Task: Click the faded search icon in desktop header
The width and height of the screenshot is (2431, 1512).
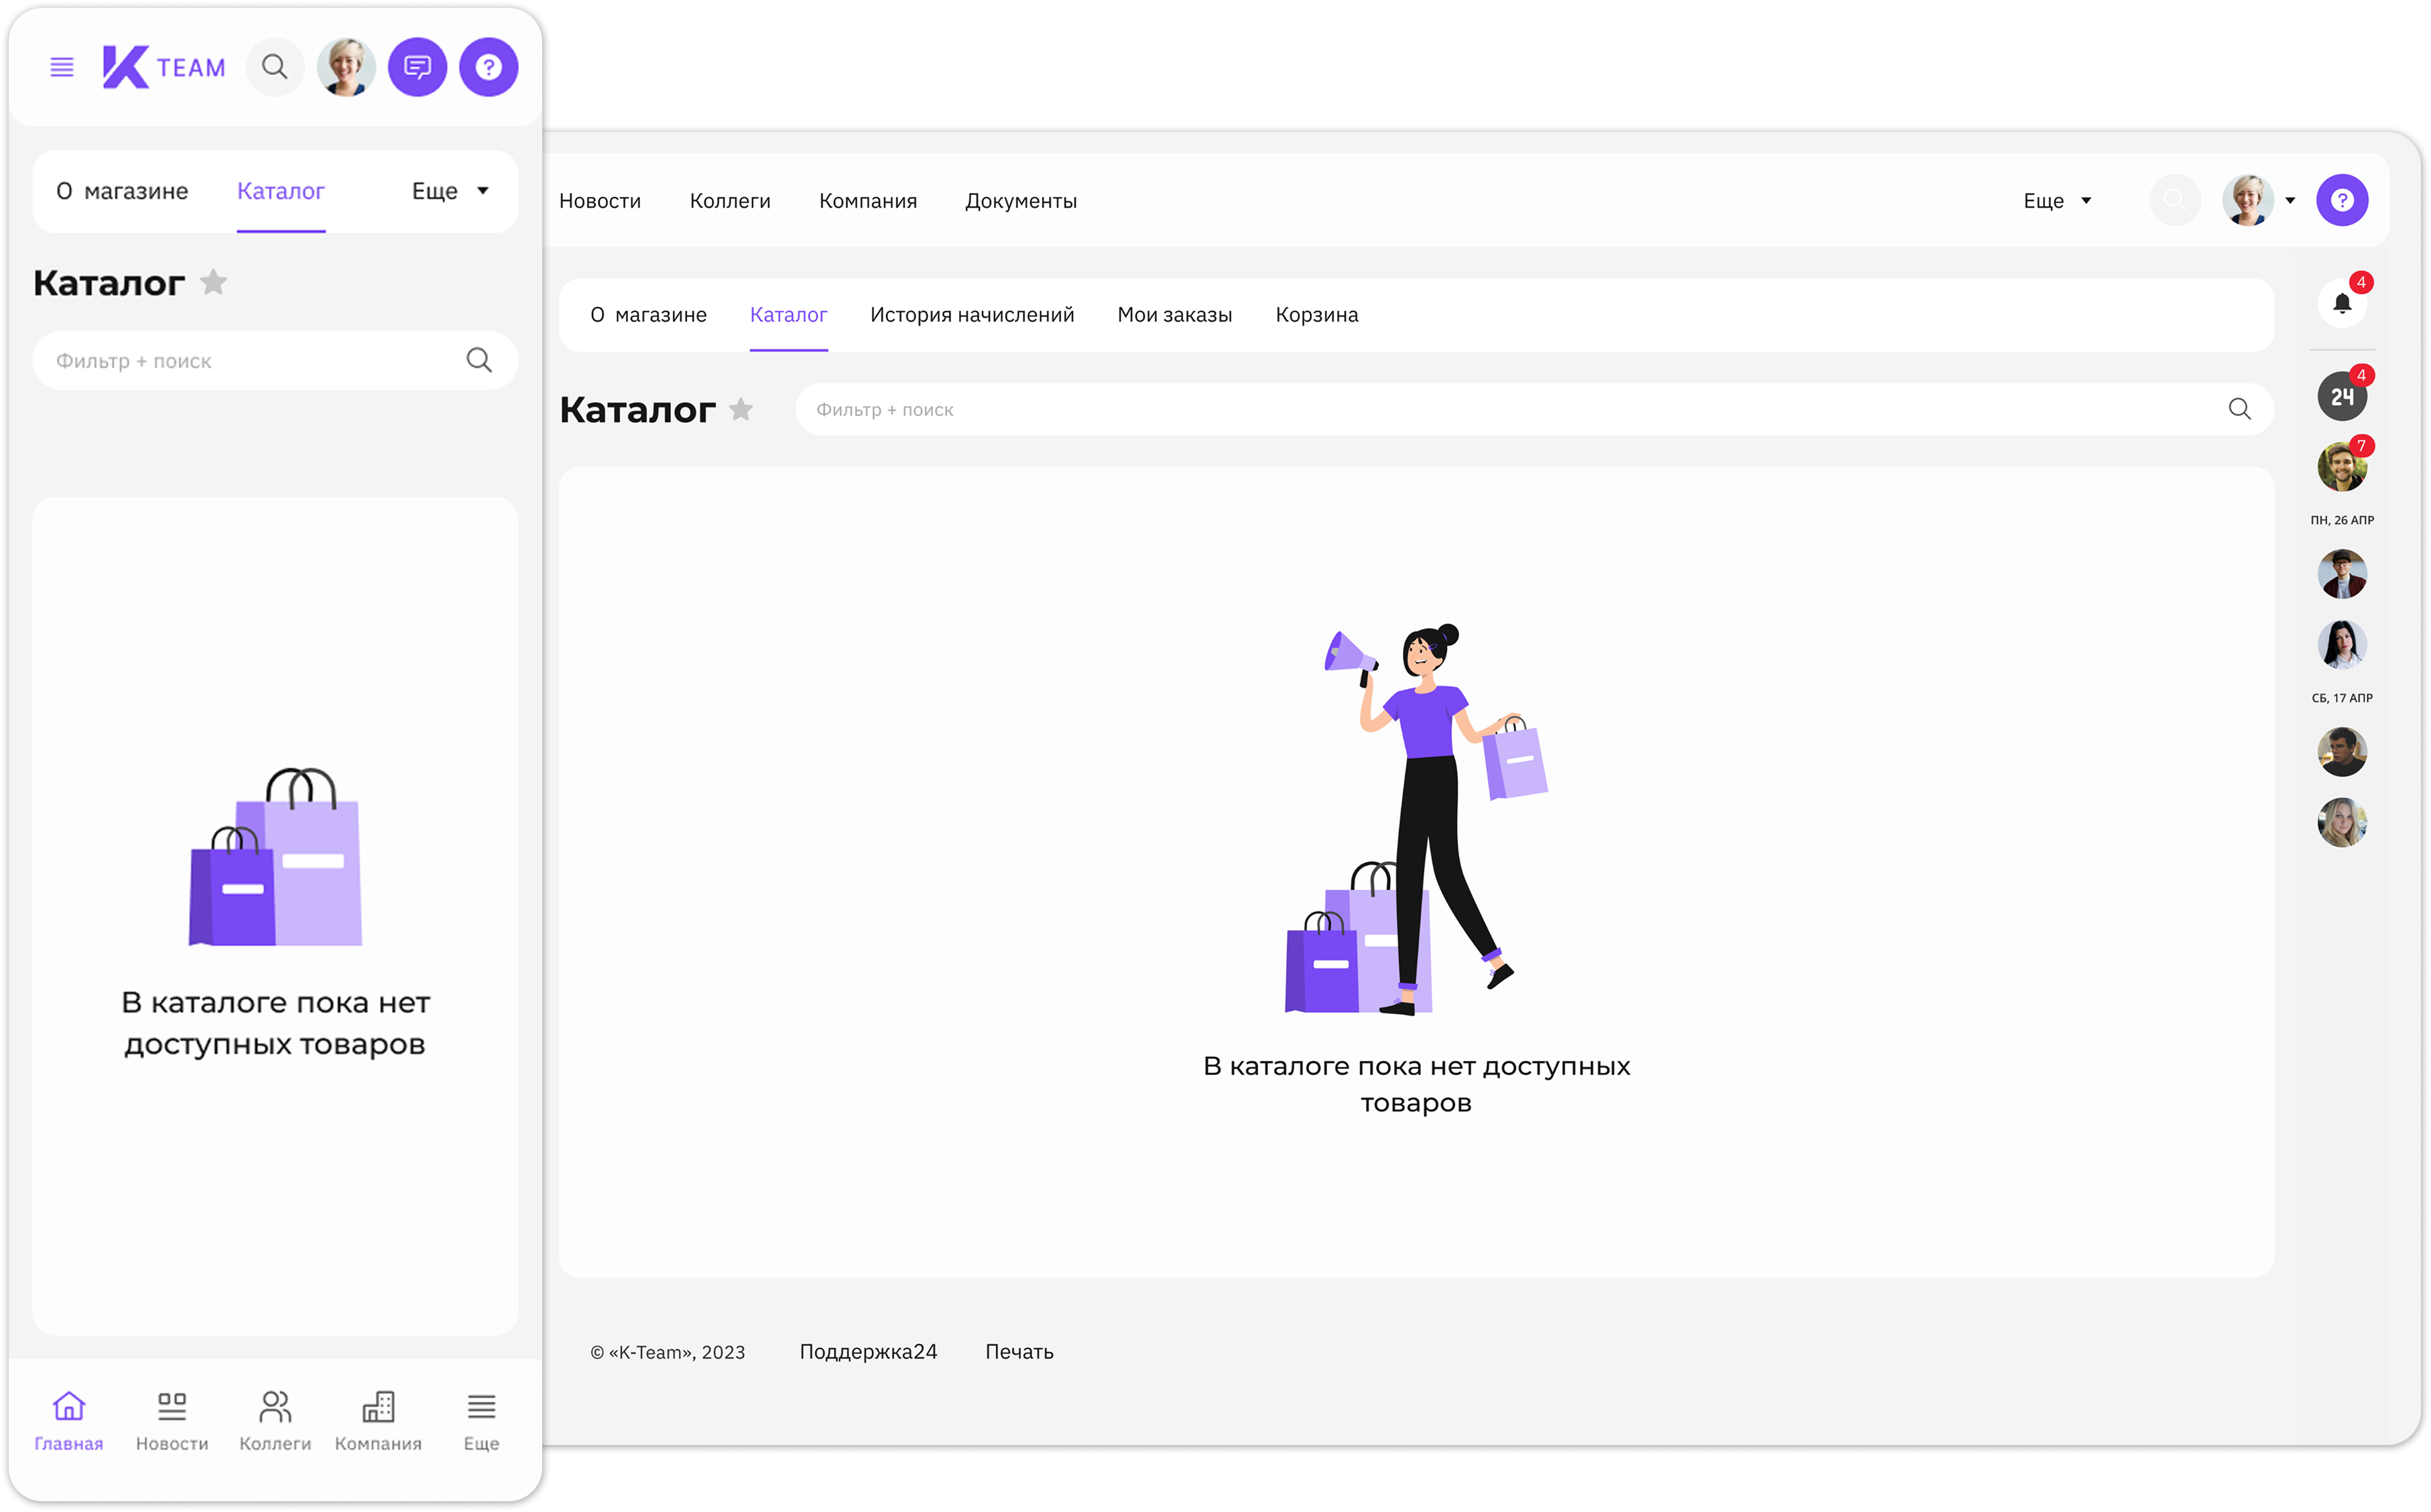Action: point(2174,200)
